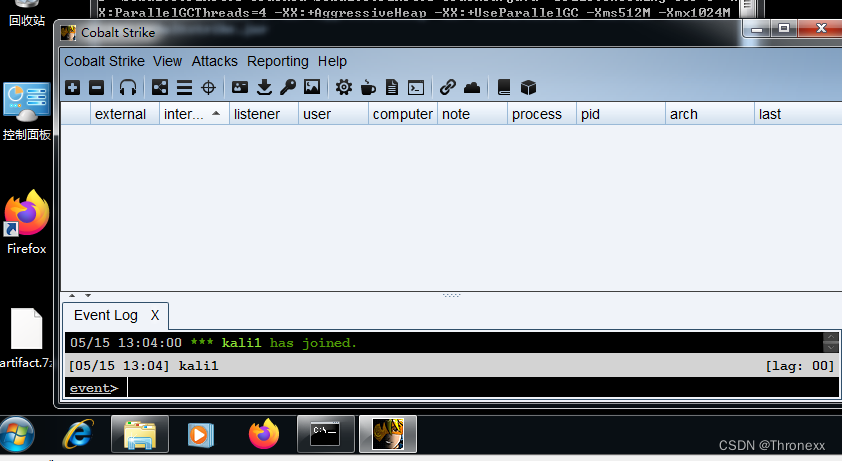Open the Help book icon in toolbar
842x461 pixels.
point(504,88)
